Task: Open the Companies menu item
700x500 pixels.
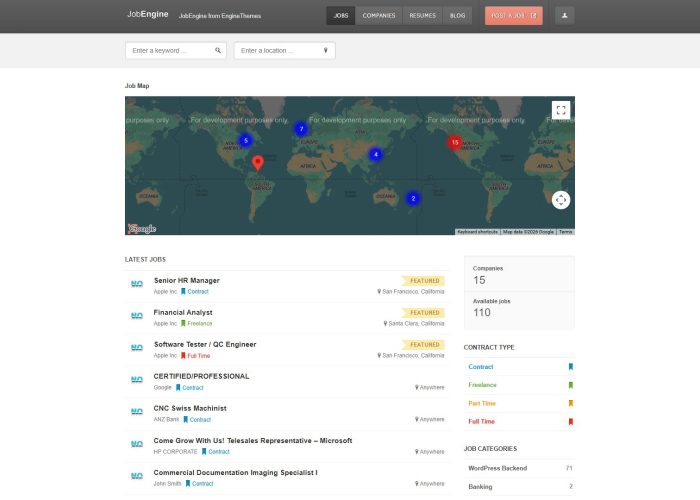Action: [379, 16]
